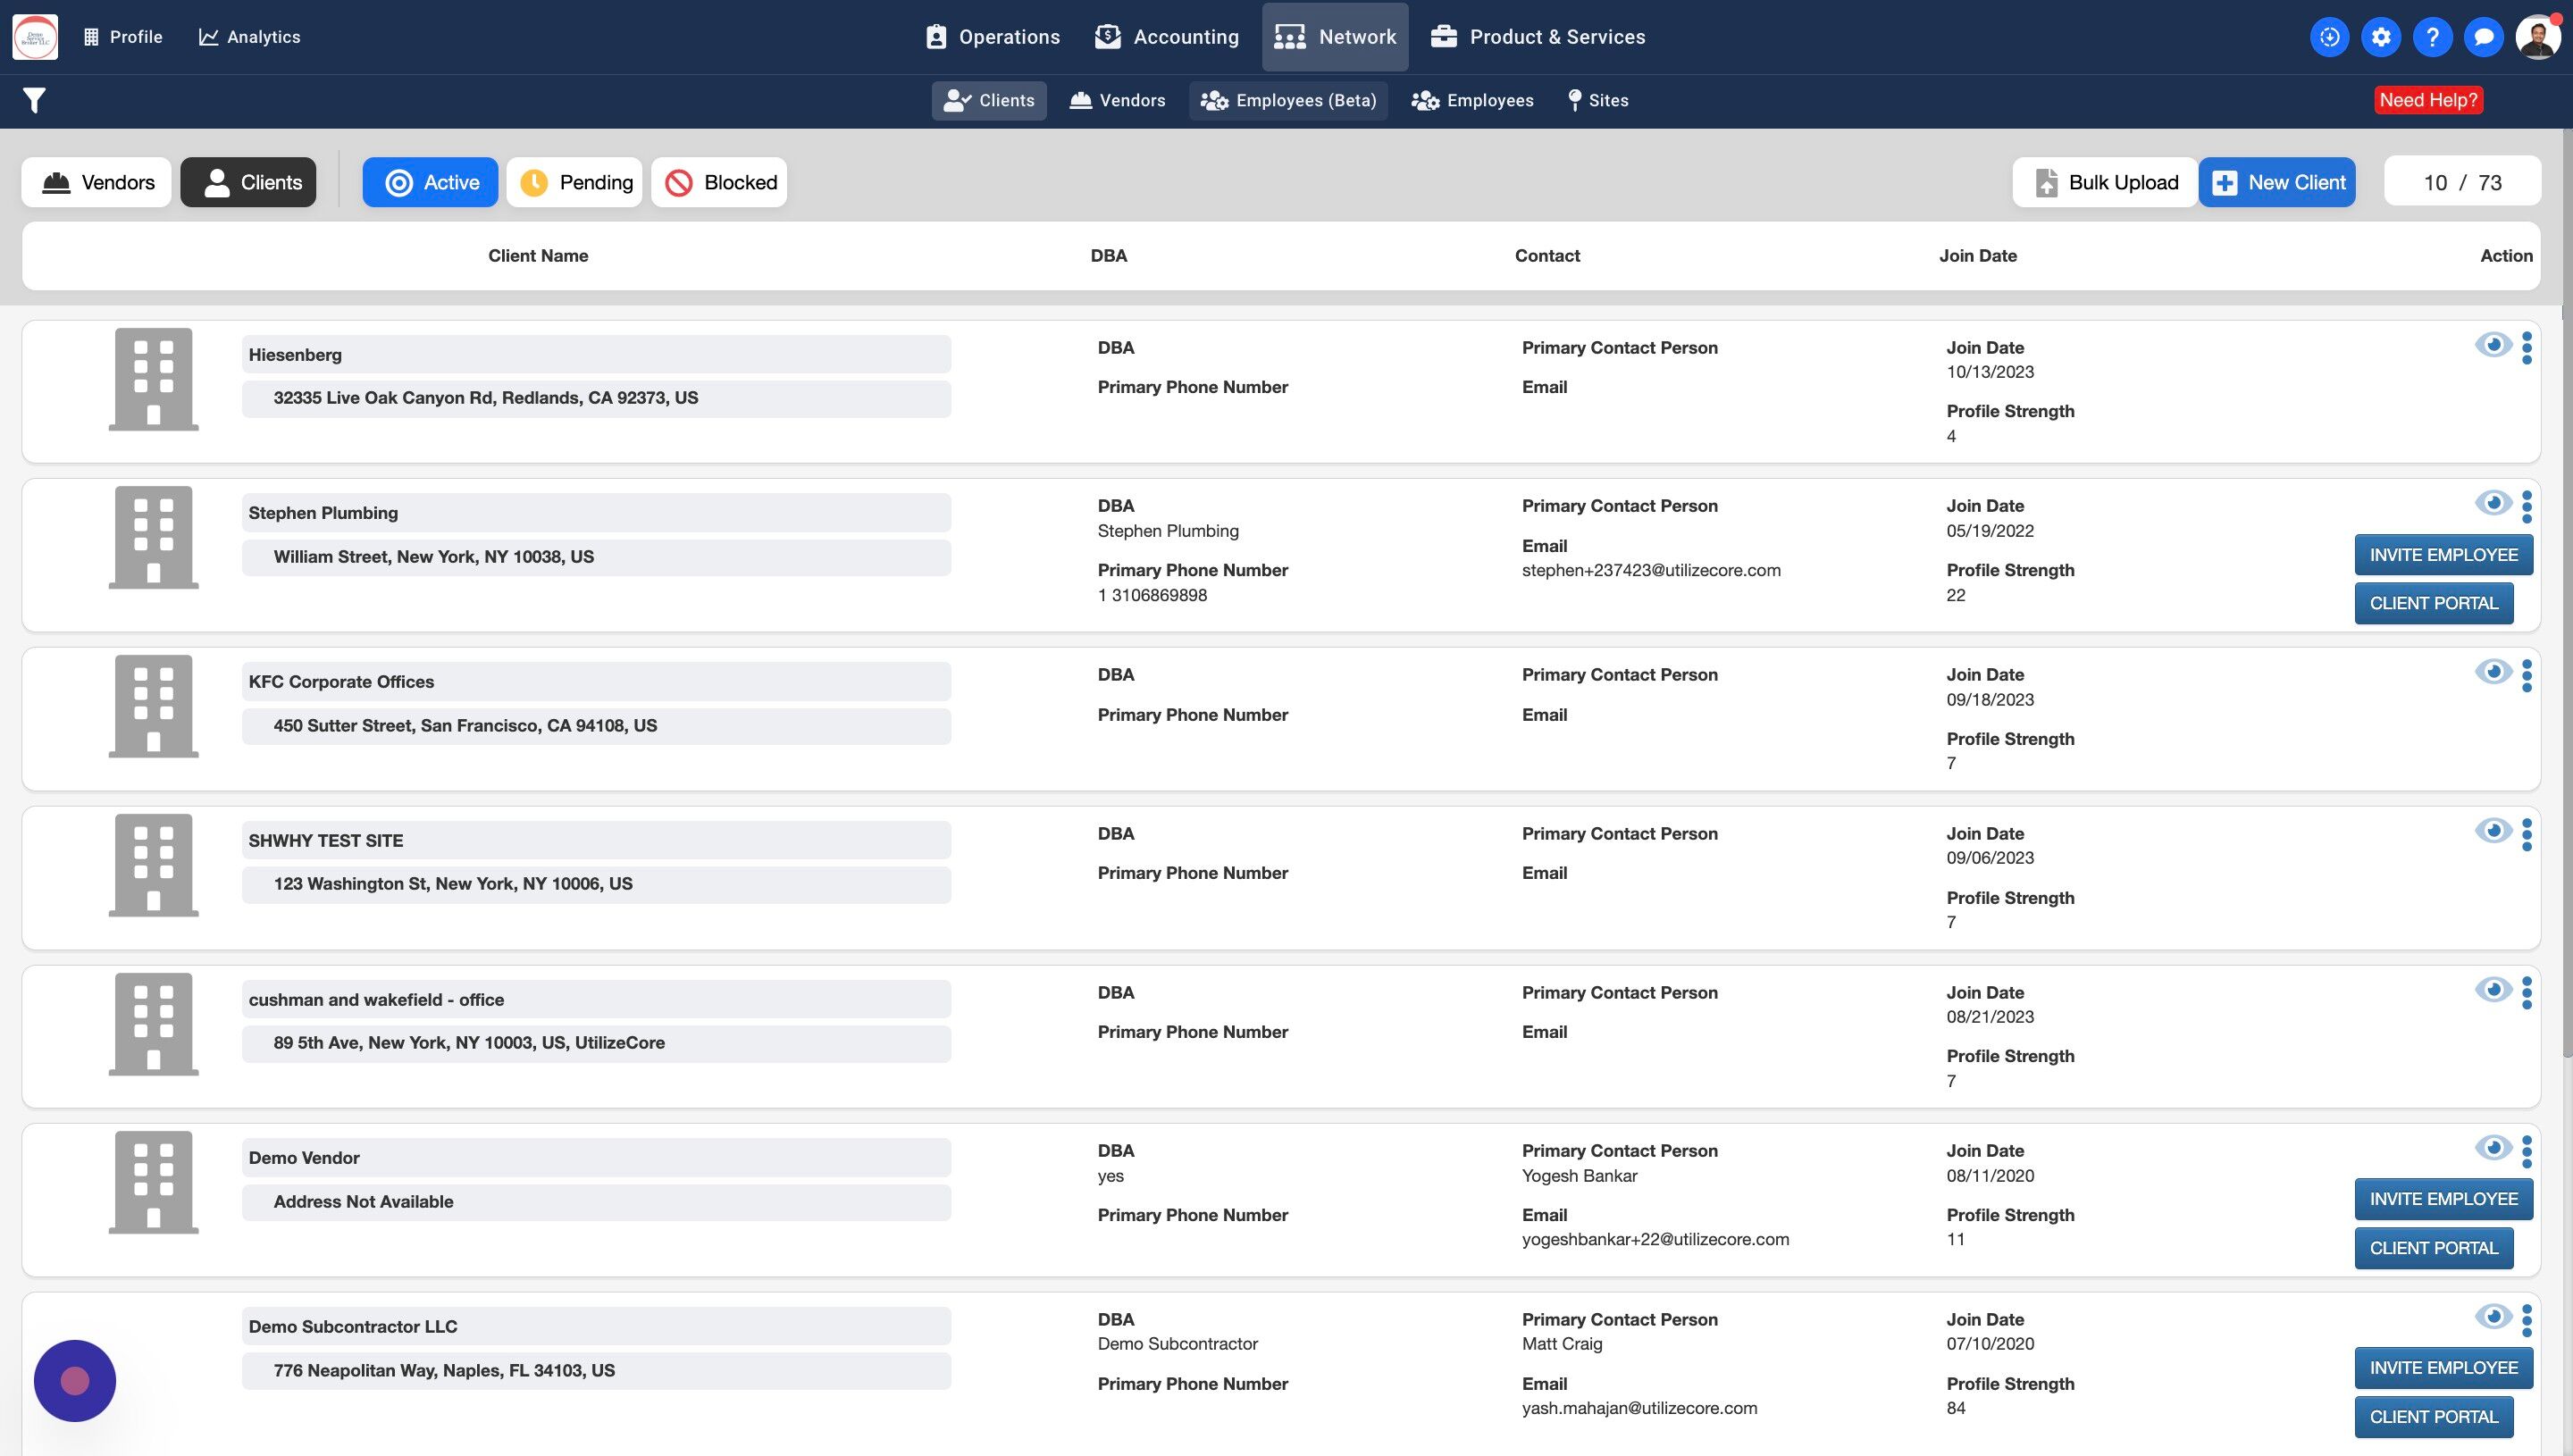Click the user avatar in top right
Viewport: 2573px width, 1456px height.
click(2537, 37)
